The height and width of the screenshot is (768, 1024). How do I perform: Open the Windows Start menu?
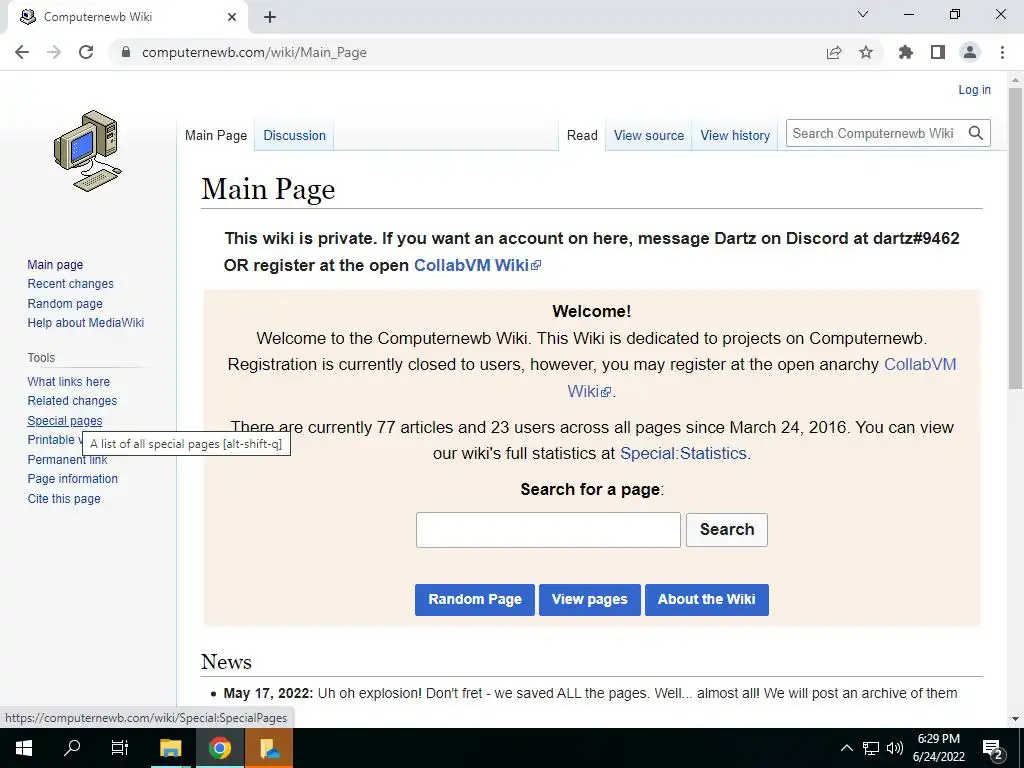(24, 748)
